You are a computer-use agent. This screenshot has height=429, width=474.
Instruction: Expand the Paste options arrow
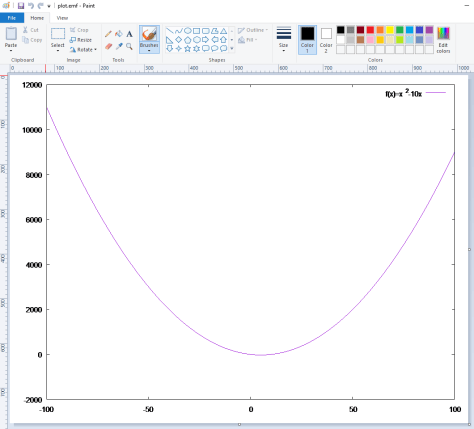tap(11, 50)
